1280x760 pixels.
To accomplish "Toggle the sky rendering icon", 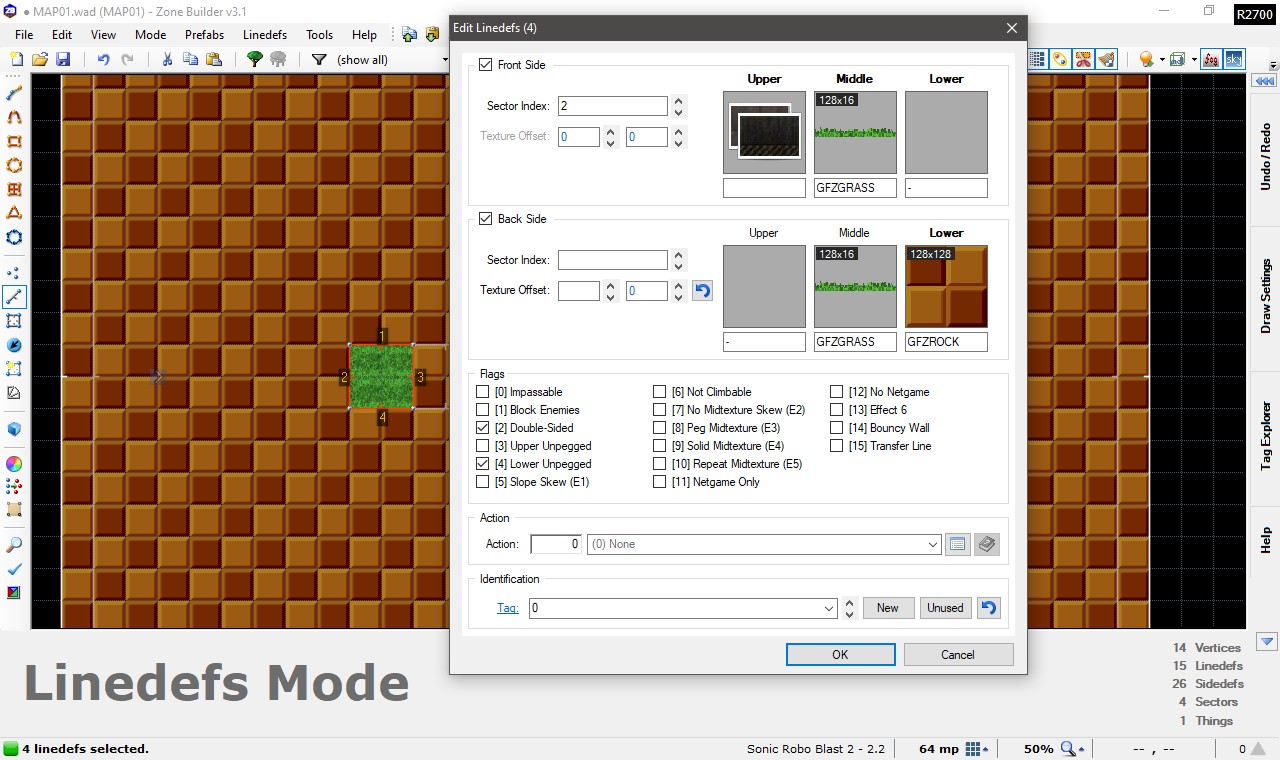I will pos(1234,60).
